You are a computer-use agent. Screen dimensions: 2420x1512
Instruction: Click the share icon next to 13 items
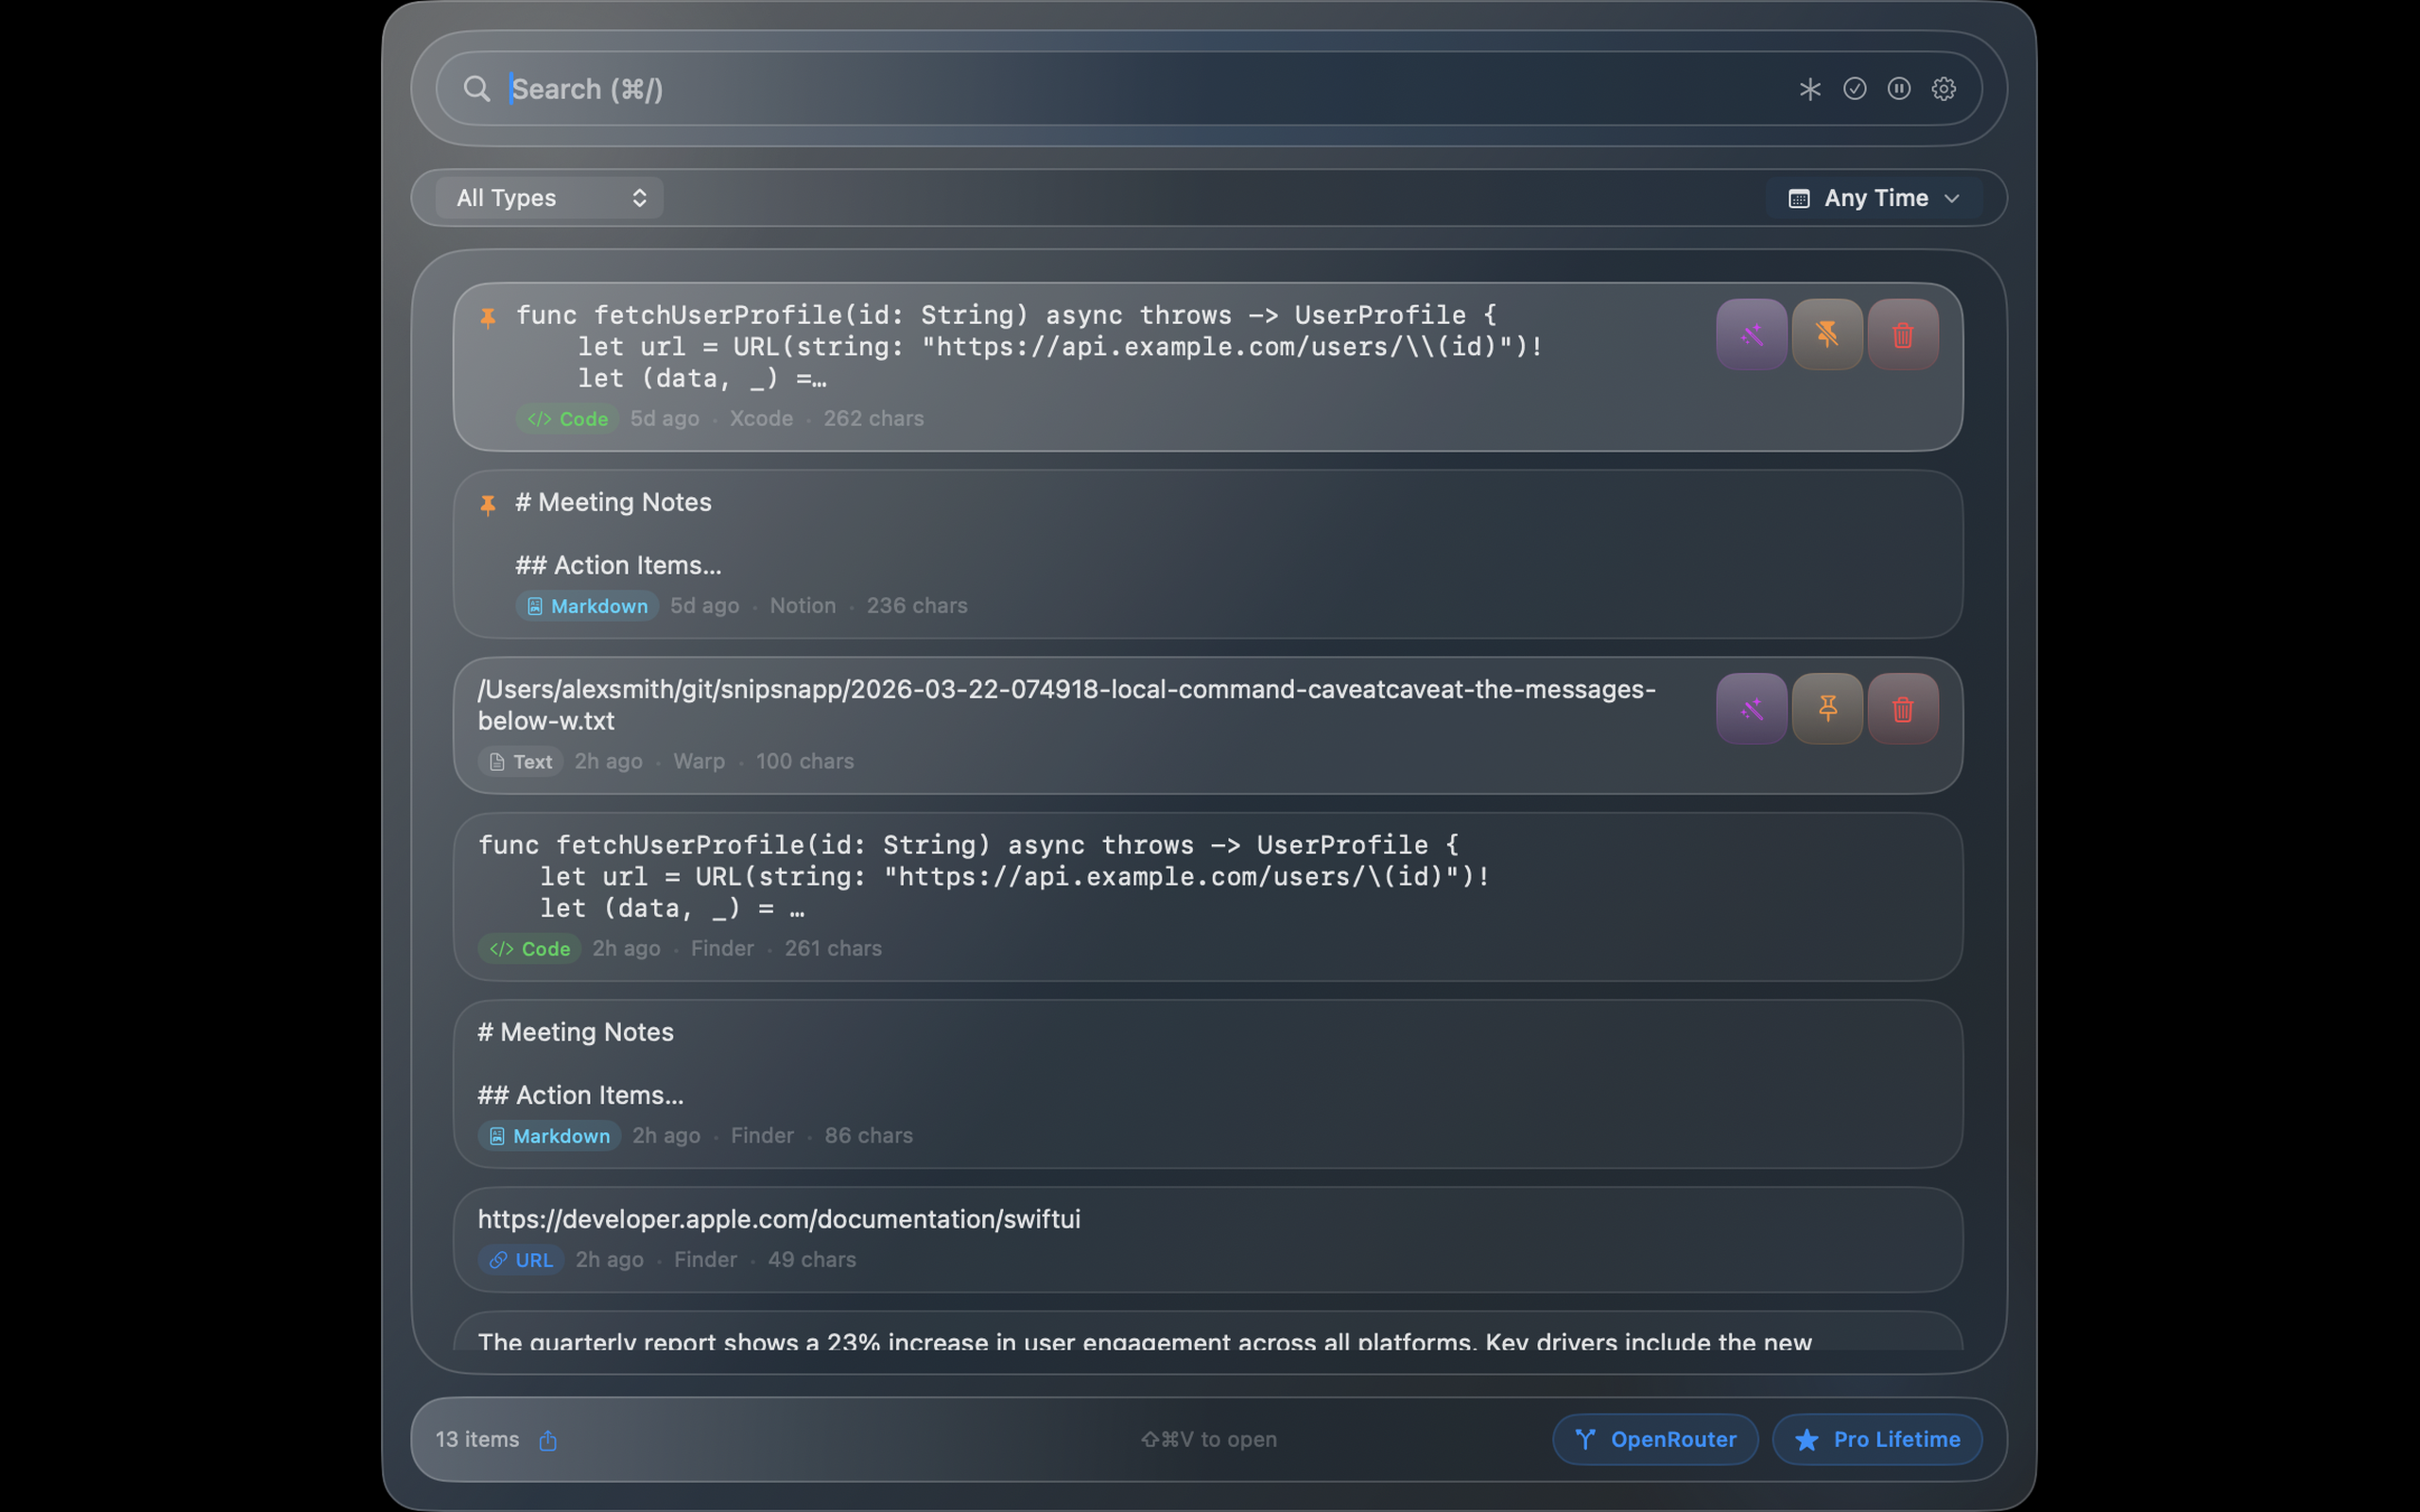(548, 1440)
